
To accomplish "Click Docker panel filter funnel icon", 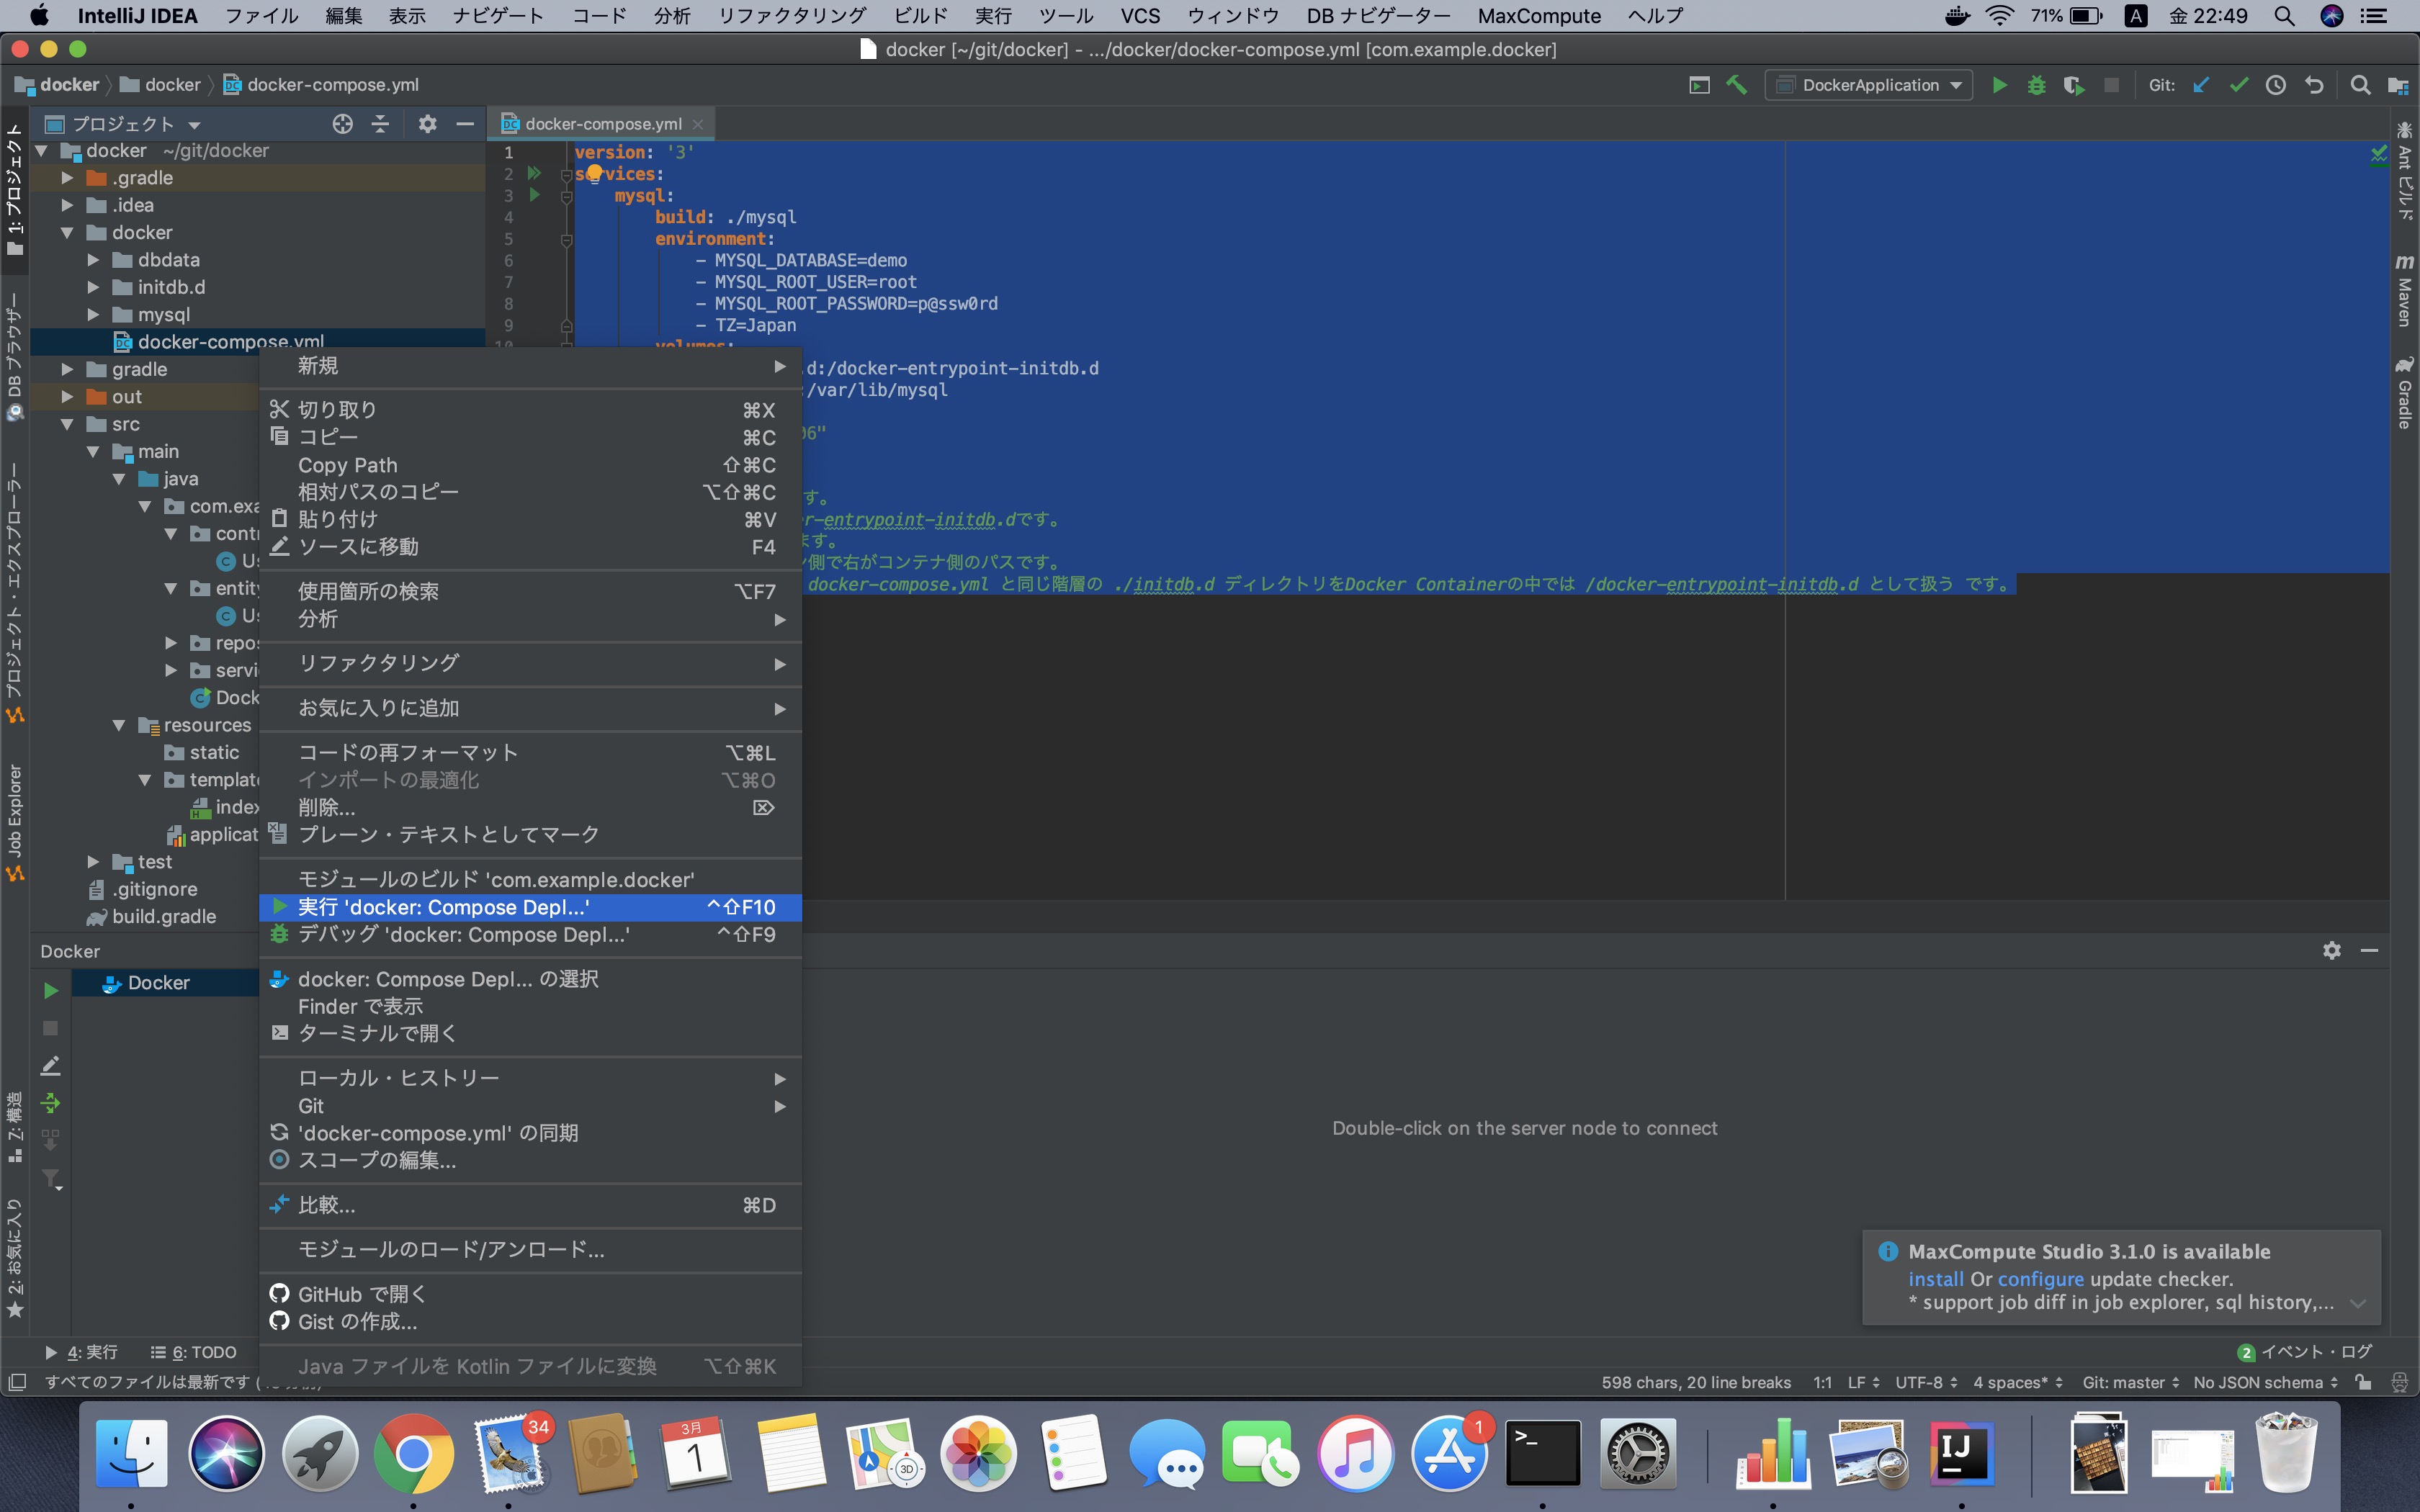I will (x=50, y=1180).
